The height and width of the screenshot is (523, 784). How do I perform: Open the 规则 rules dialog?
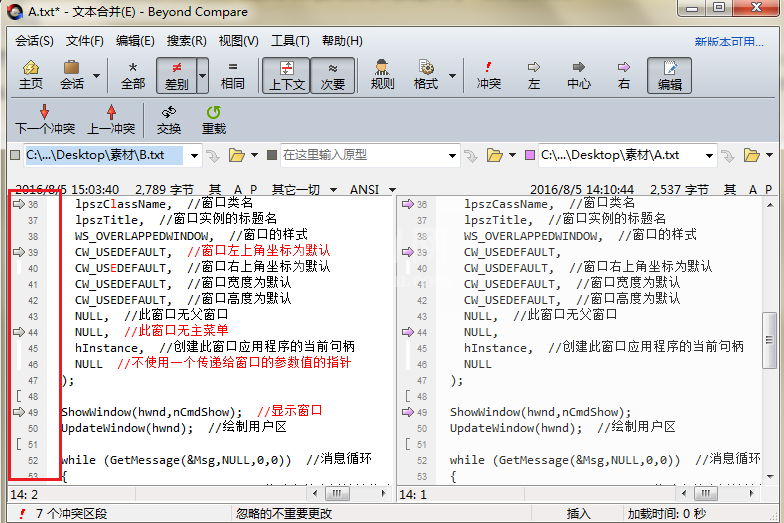click(x=382, y=75)
